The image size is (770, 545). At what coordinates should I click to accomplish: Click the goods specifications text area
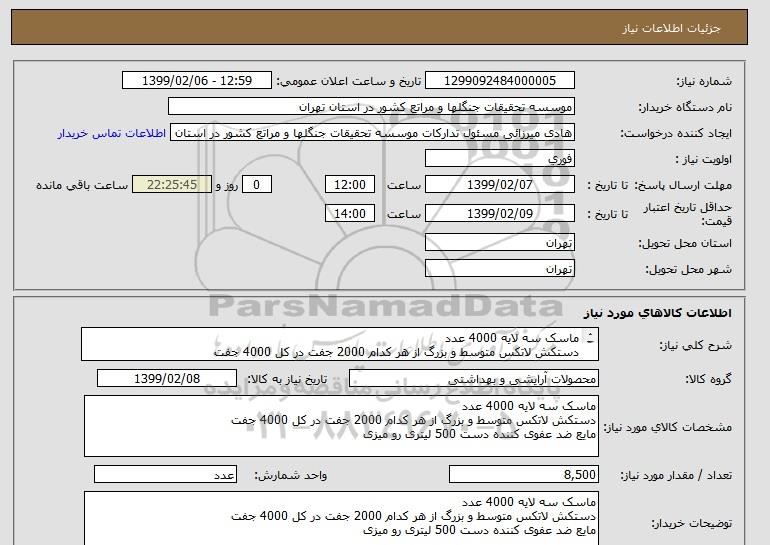pos(341,426)
